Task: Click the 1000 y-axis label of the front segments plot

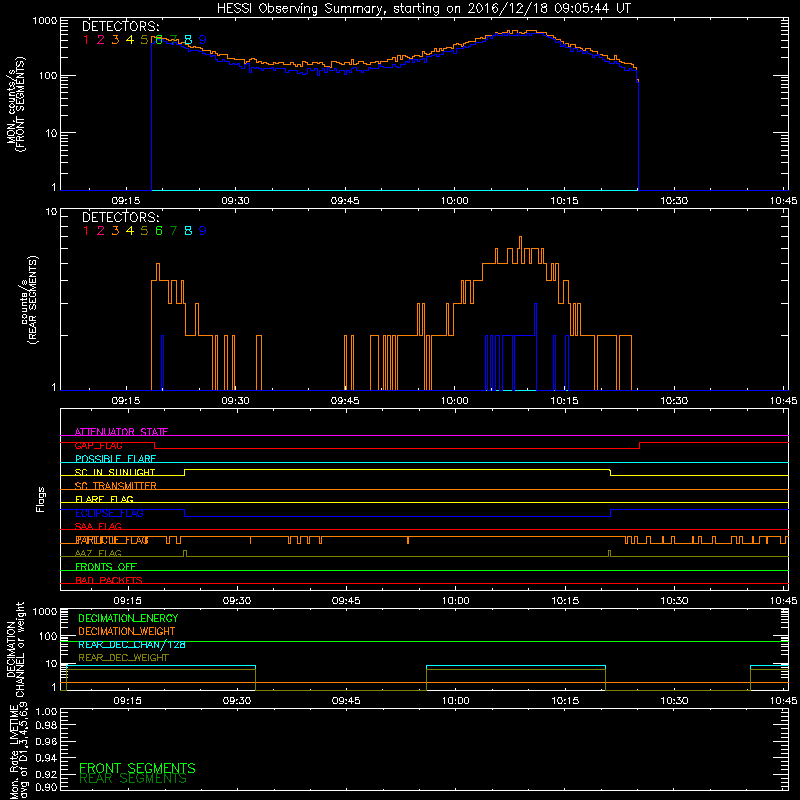Action: (45, 21)
